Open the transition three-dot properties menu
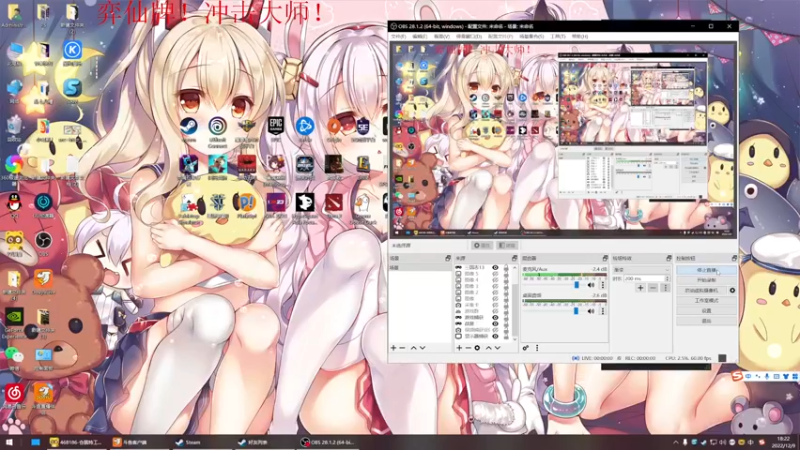 [665, 288]
